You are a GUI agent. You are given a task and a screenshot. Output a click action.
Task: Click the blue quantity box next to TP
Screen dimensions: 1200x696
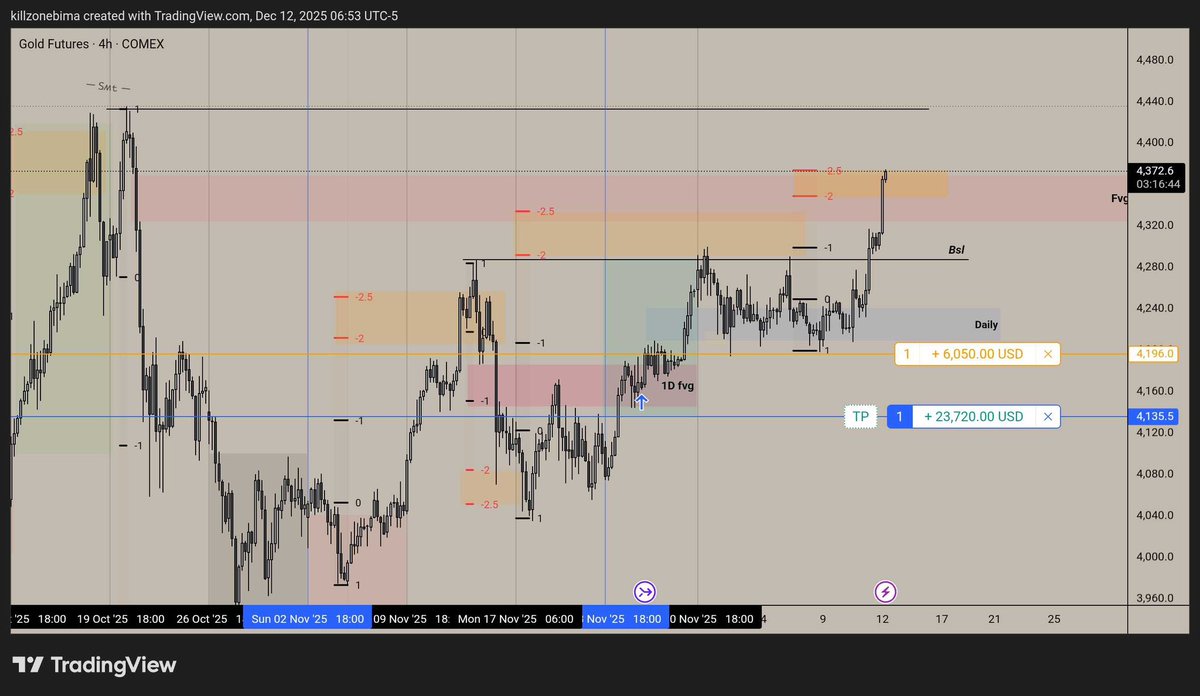pyautogui.click(x=899, y=417)
